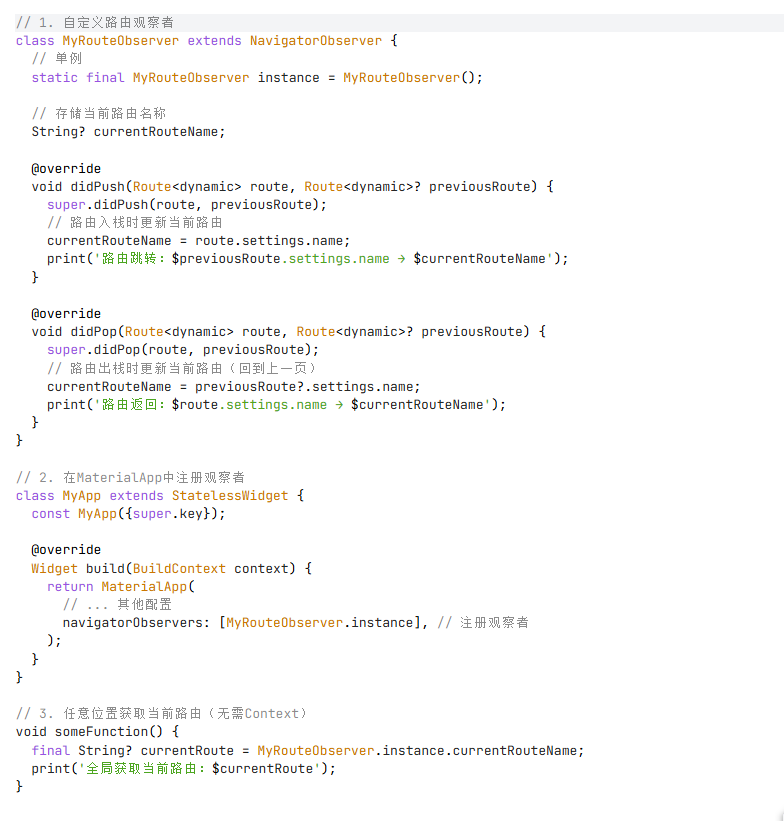Screen dimensions: 784x821
Task: Click the 存储当前路由名称 comment
Action: [x=98, y=113]
